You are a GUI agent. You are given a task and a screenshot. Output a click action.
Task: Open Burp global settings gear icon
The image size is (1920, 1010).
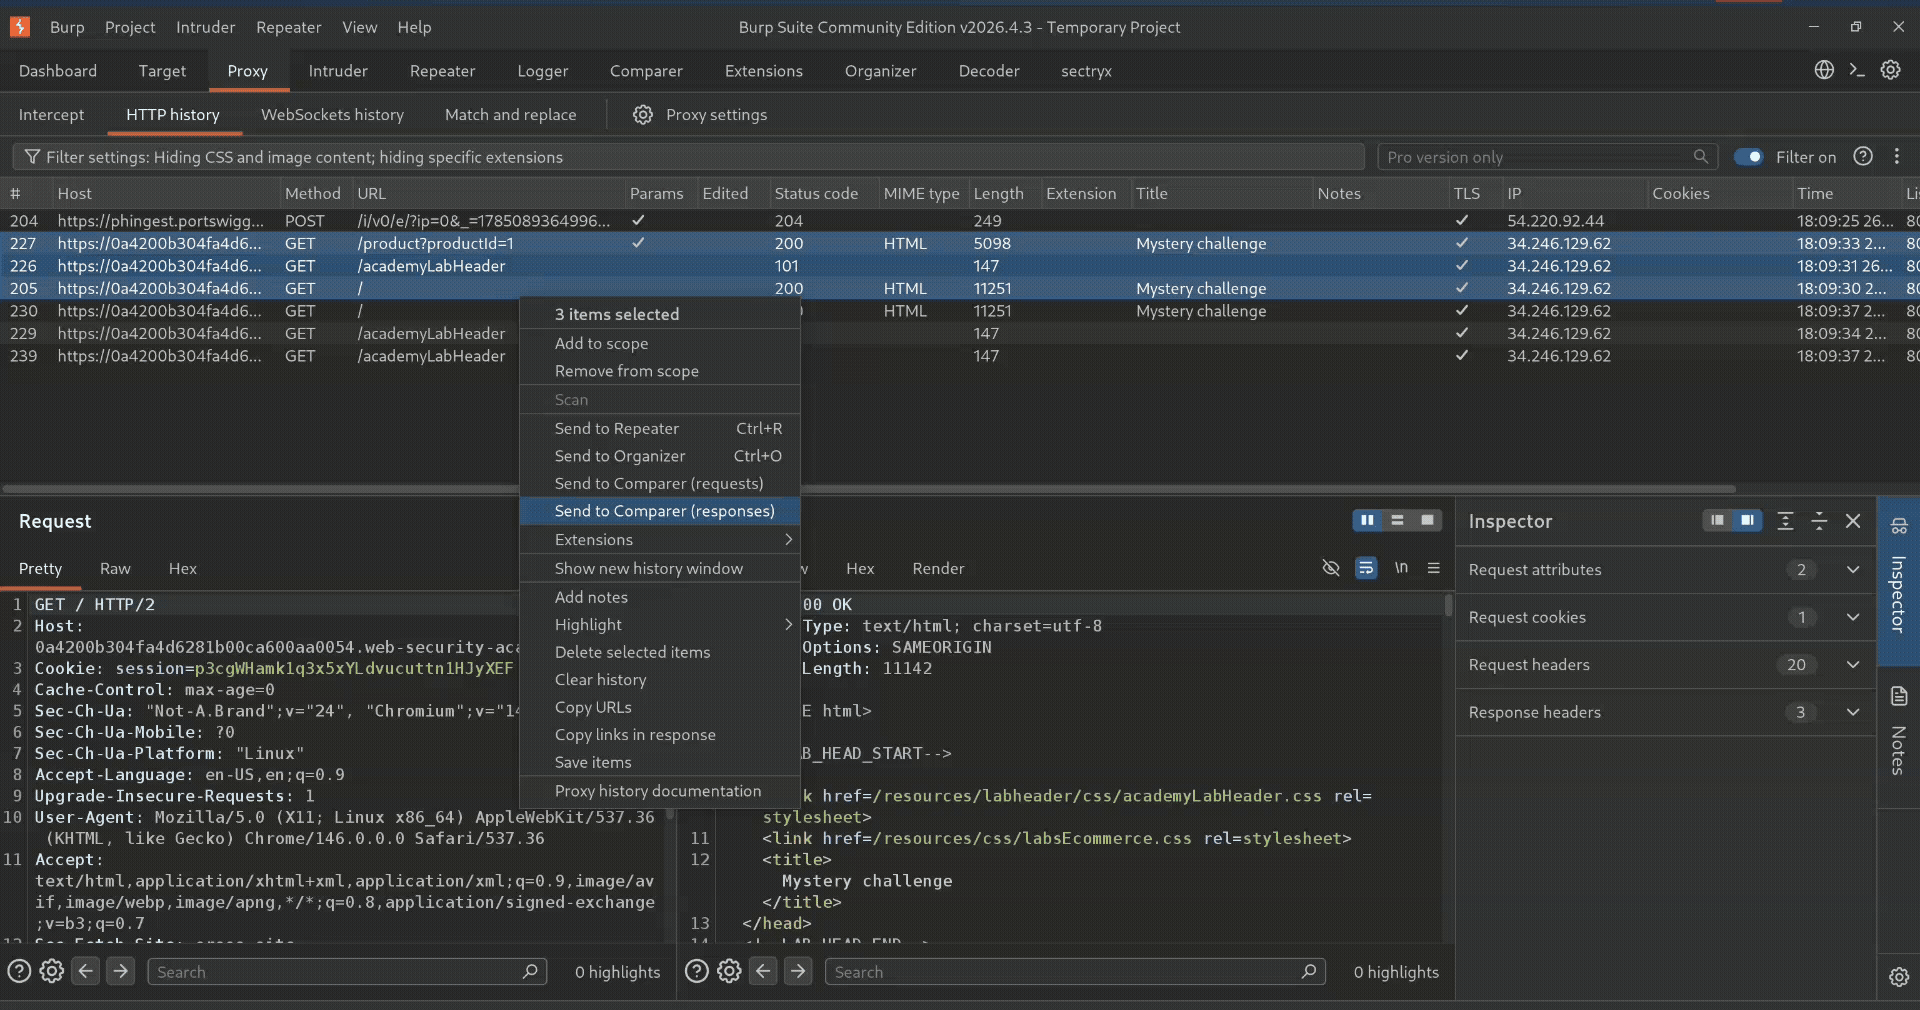point(1890,70)
